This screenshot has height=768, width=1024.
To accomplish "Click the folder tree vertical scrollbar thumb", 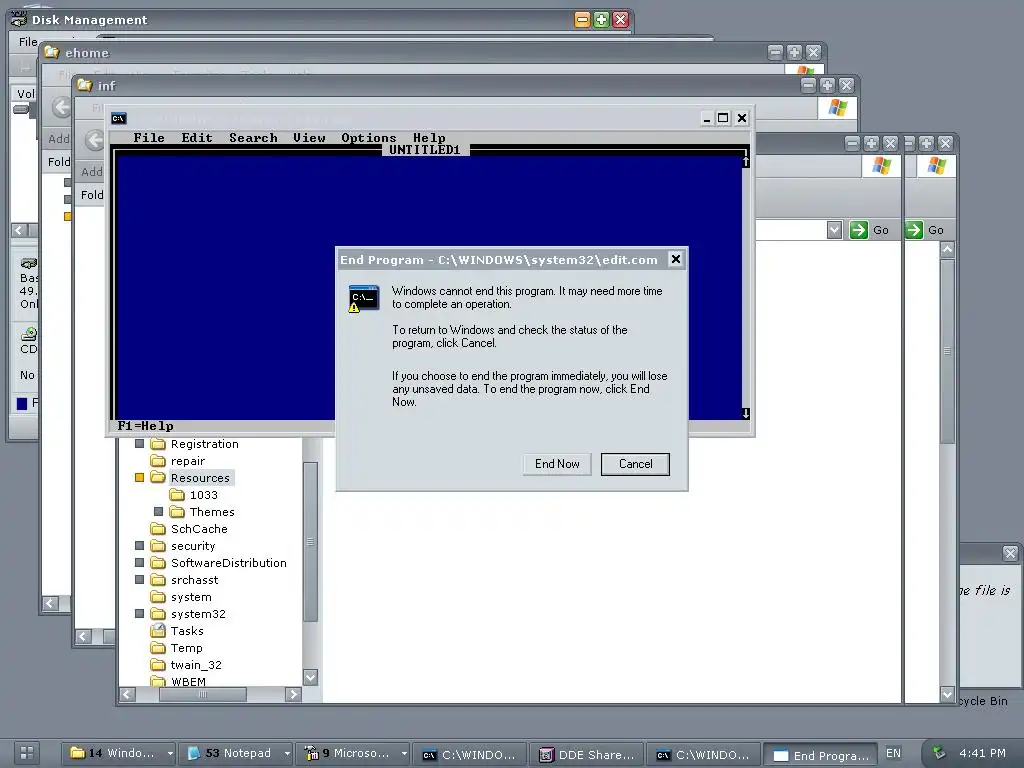I will [311, 542].
